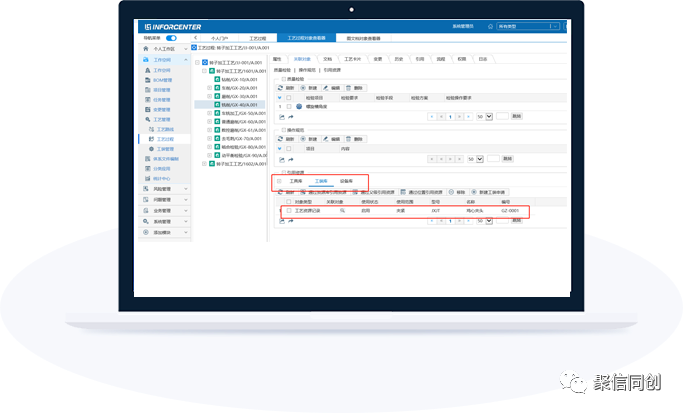Screen dimensions: 683x413
Task: Collapse tab bar with left chevron
Action: click(x=196, y=38)
